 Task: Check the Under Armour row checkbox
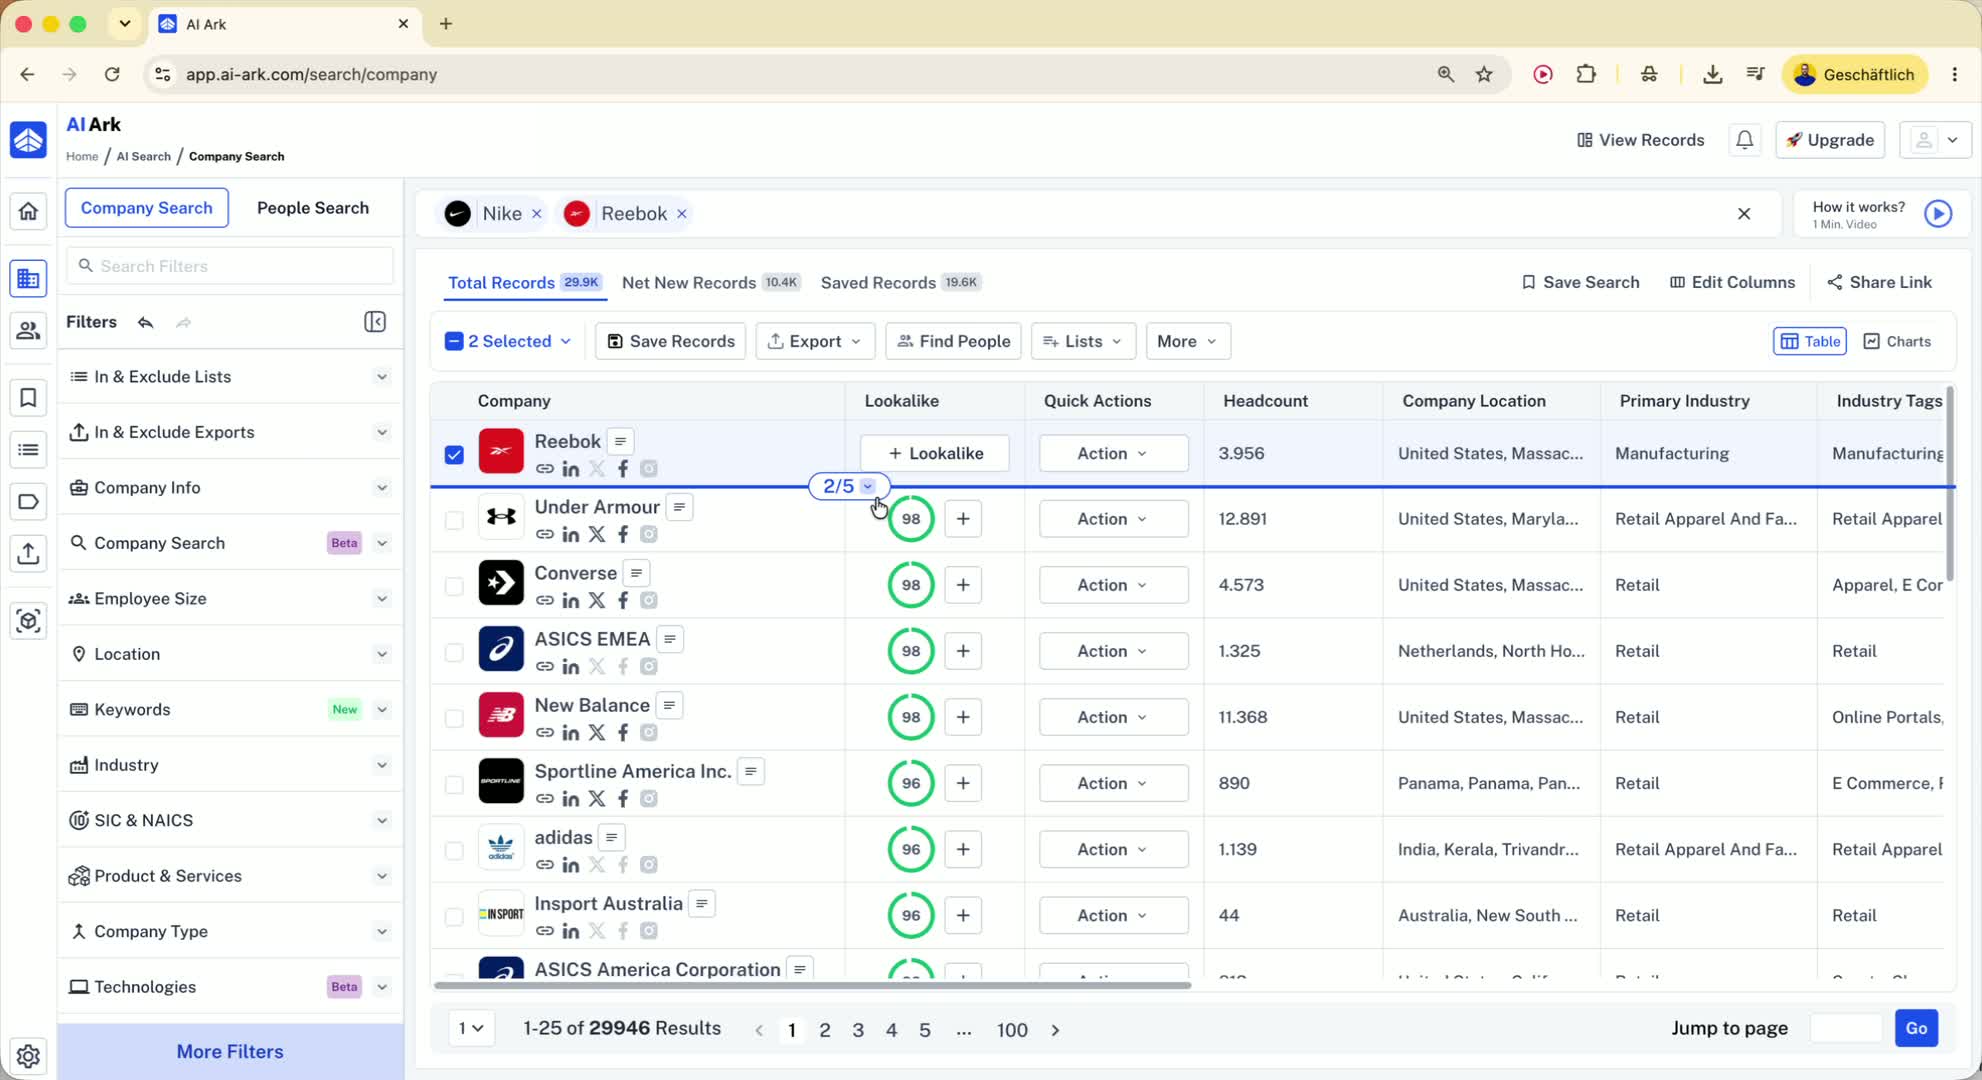[454, 520]
